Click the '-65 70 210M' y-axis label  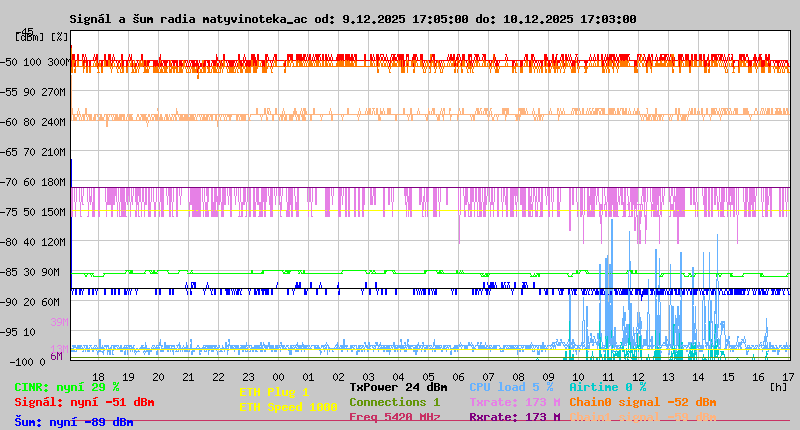[x=33, y=152]
